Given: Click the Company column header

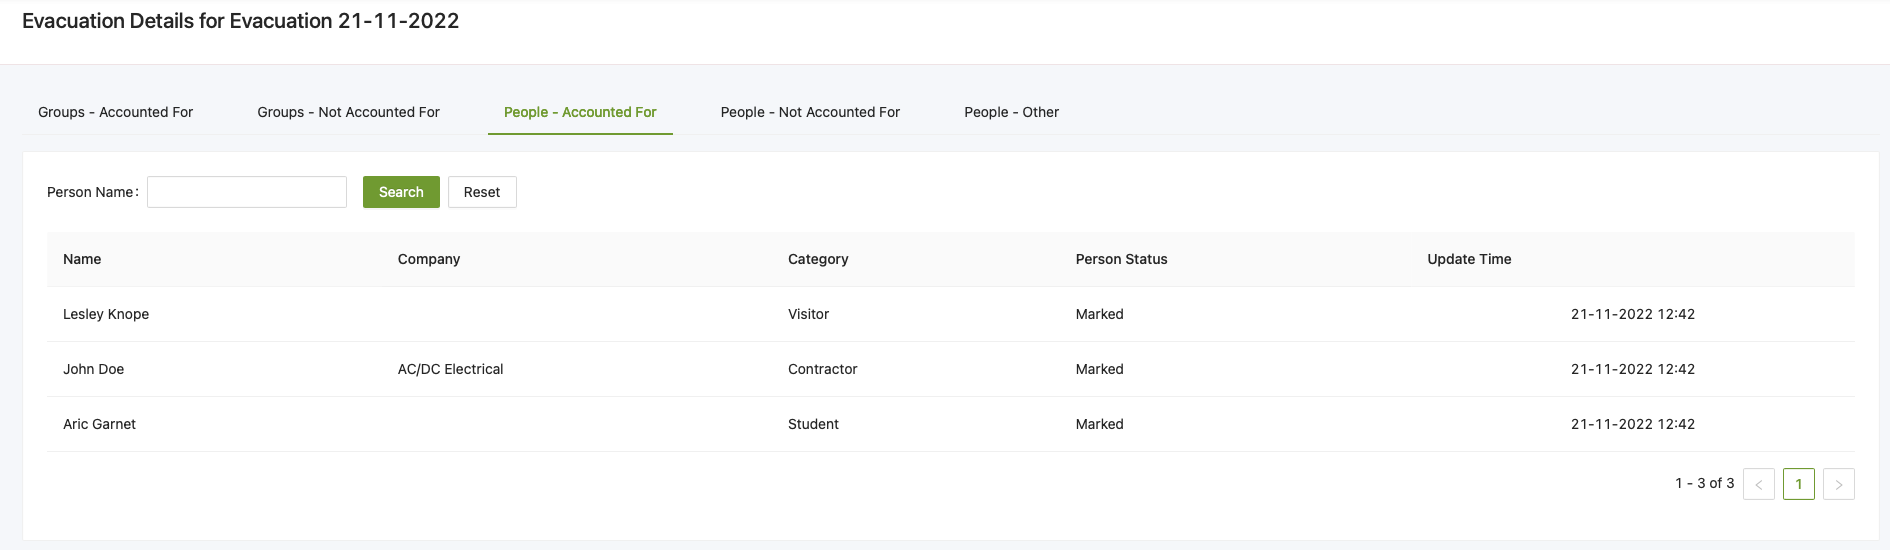Looking at the screenshot, I should tap(429, 259).
